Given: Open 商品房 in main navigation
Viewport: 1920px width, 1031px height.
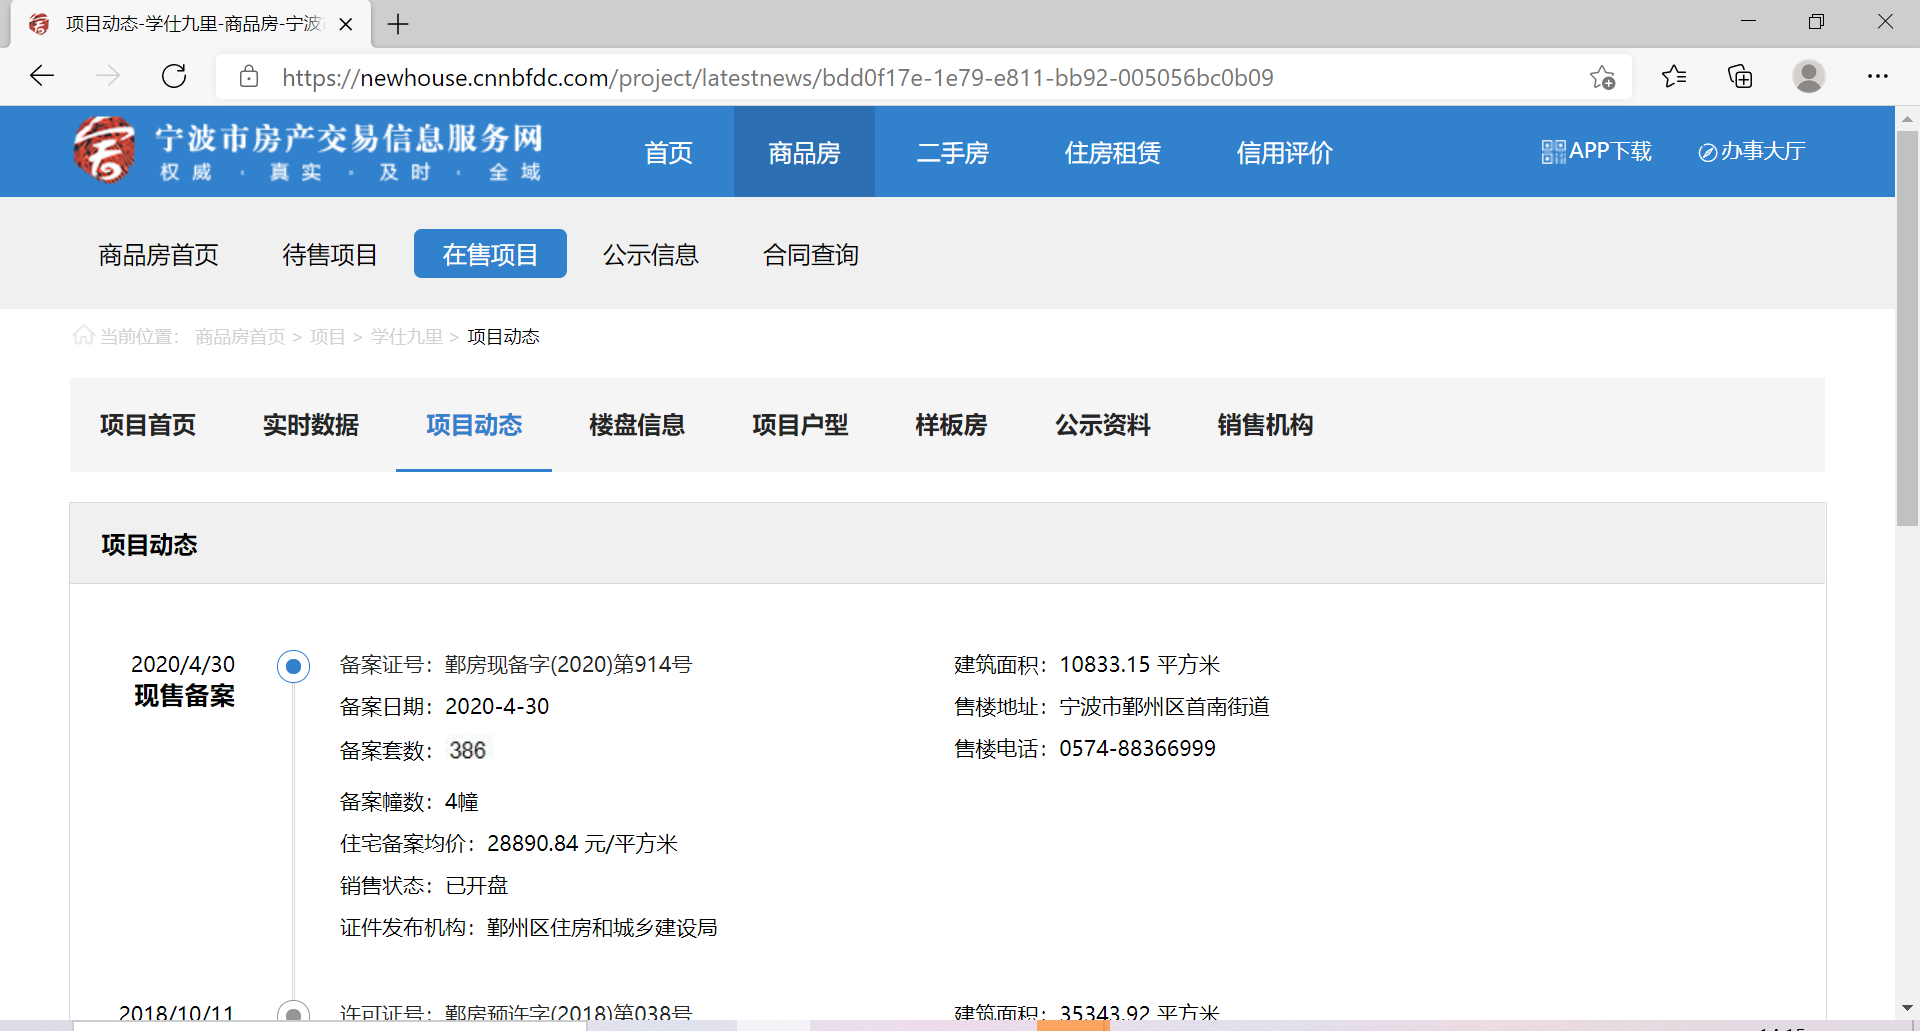Looking at the screenshot, I should [804, 152].
